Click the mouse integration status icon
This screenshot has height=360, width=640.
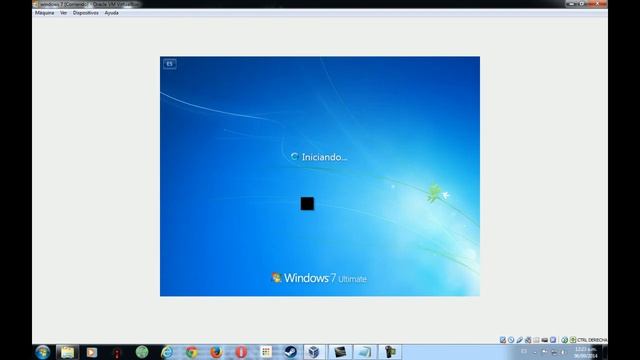(x=564, y=340)
